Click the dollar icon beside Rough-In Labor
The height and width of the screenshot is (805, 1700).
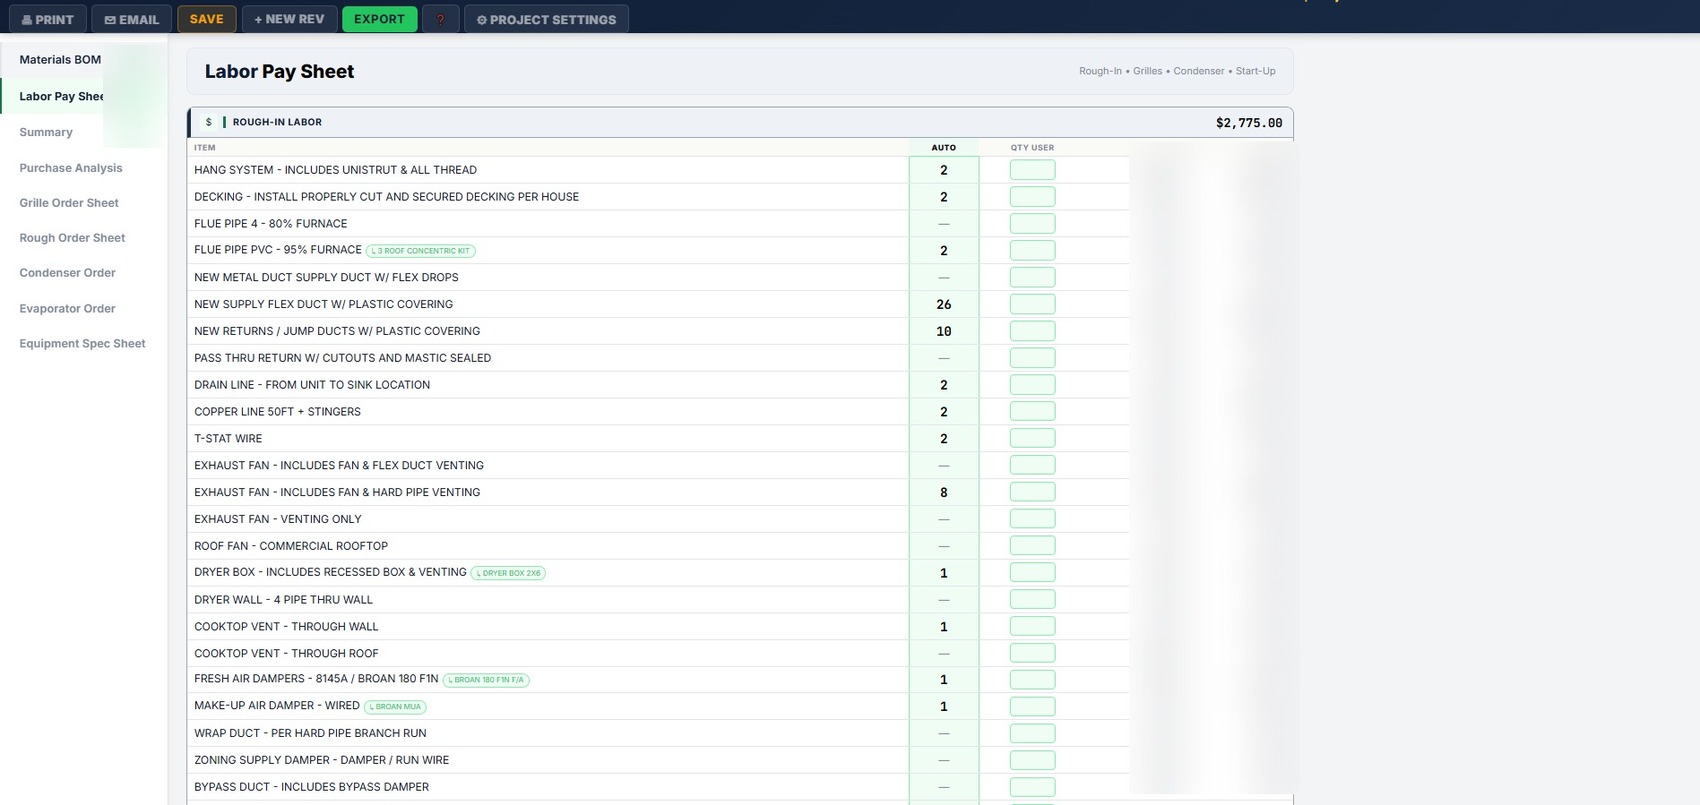[208, 122]
